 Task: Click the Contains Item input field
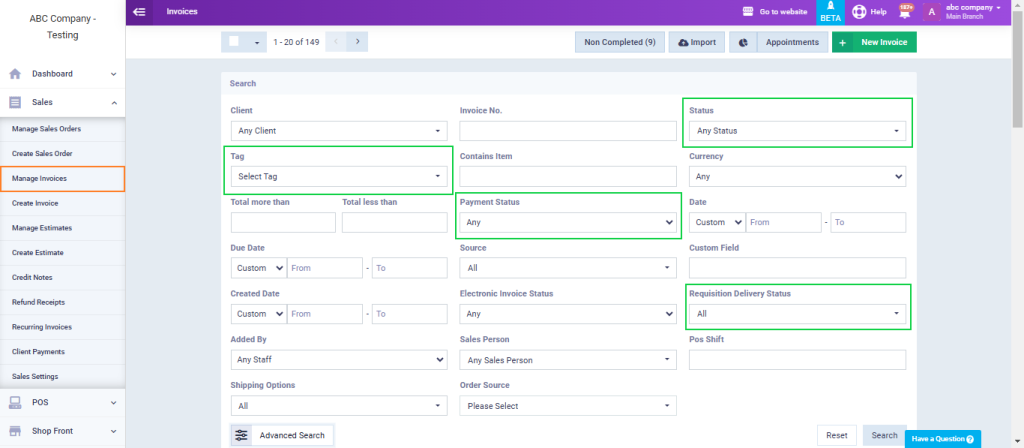click(x=568, y=176)
